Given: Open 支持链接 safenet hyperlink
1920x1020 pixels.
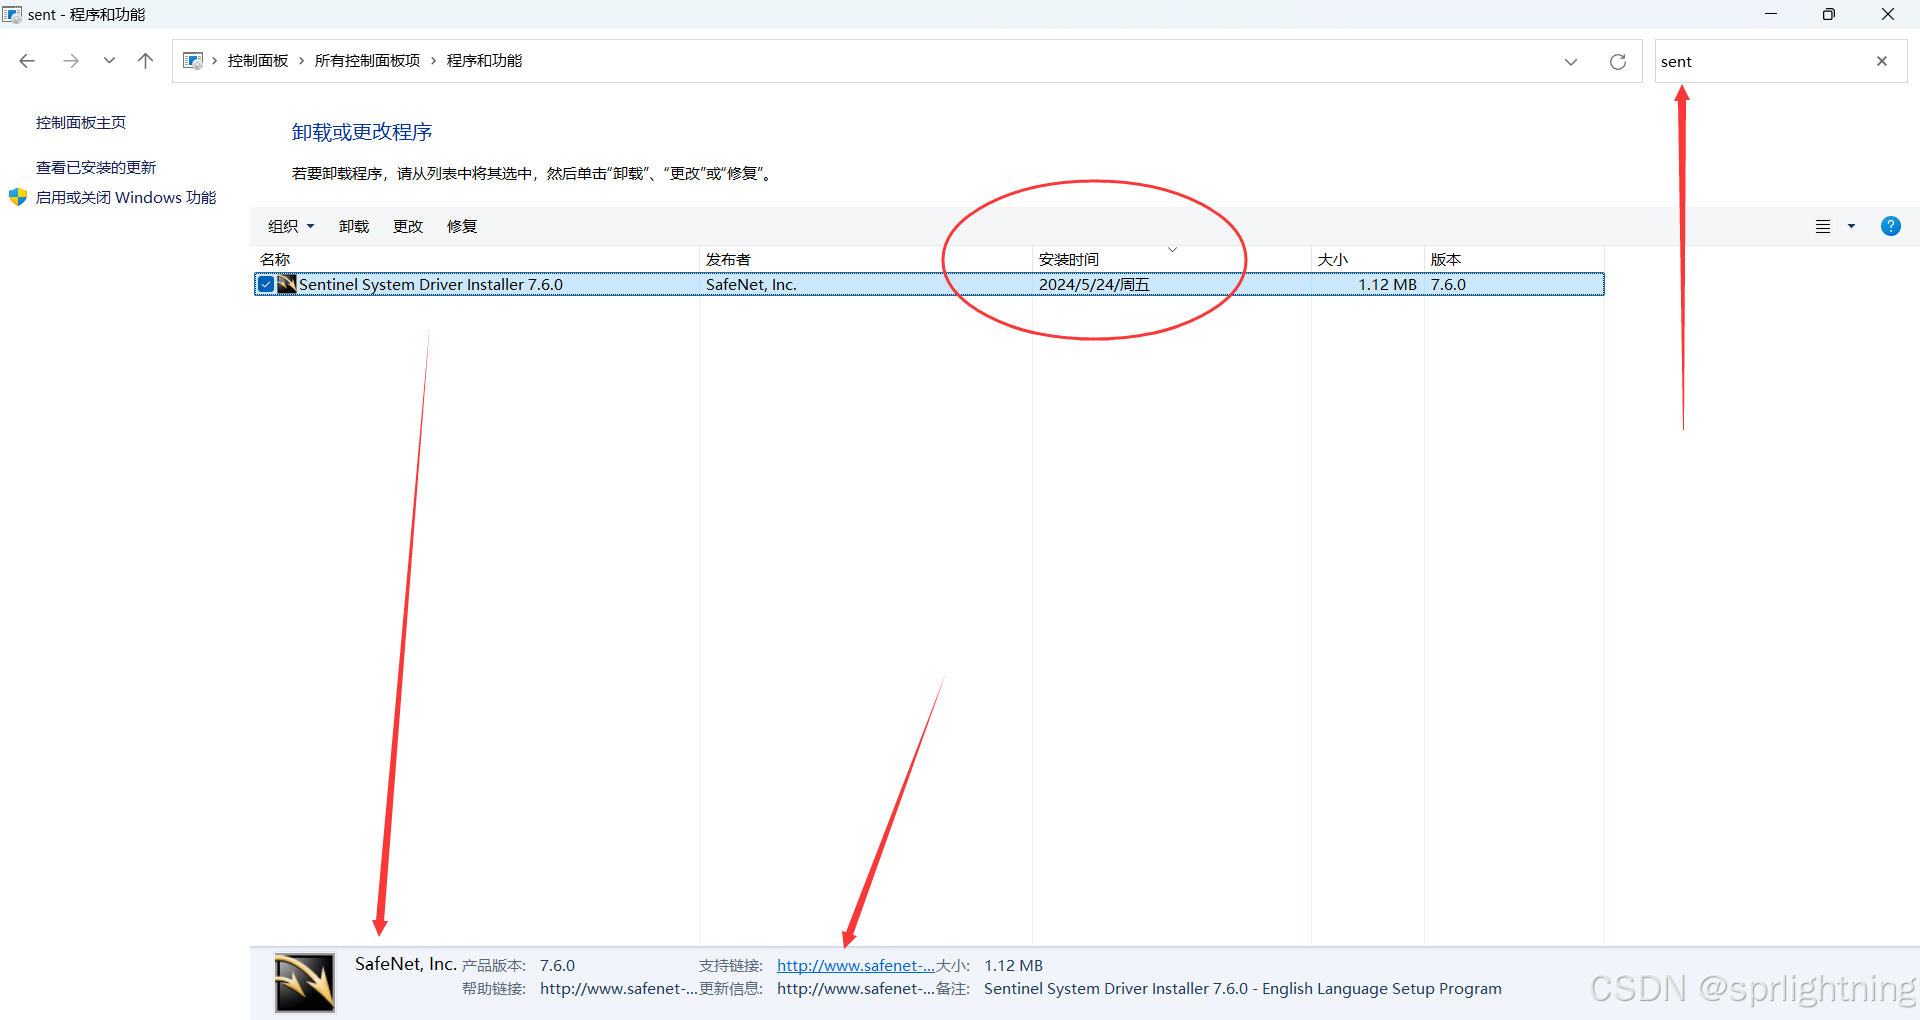Looking at the screenshot, I should tap(855, 966).
